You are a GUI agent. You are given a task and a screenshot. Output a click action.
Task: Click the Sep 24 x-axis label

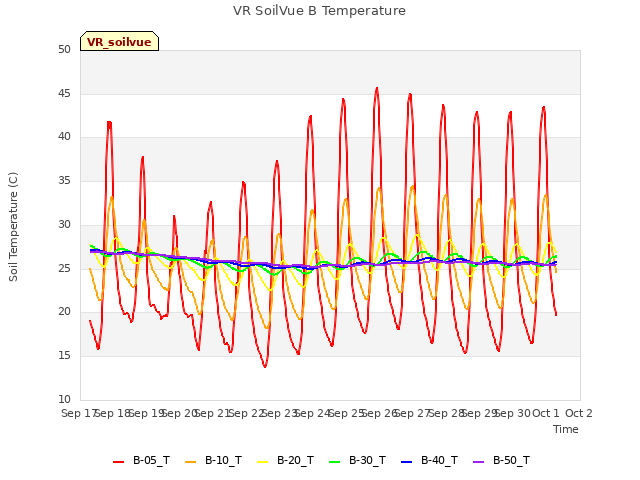(x=312, y=413)
